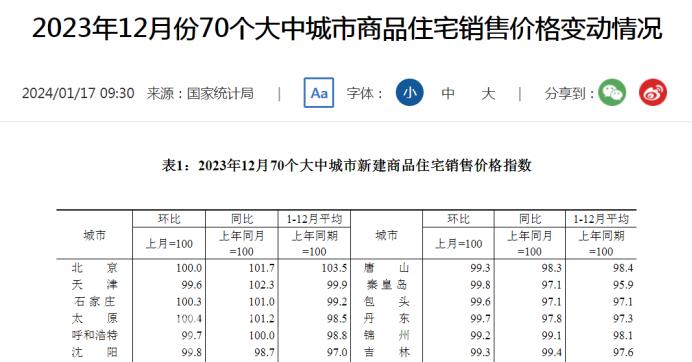The width and height of the screenshot is (692, 362).
Task: Click the 丹东 city row label
Action: coord(387,318)
